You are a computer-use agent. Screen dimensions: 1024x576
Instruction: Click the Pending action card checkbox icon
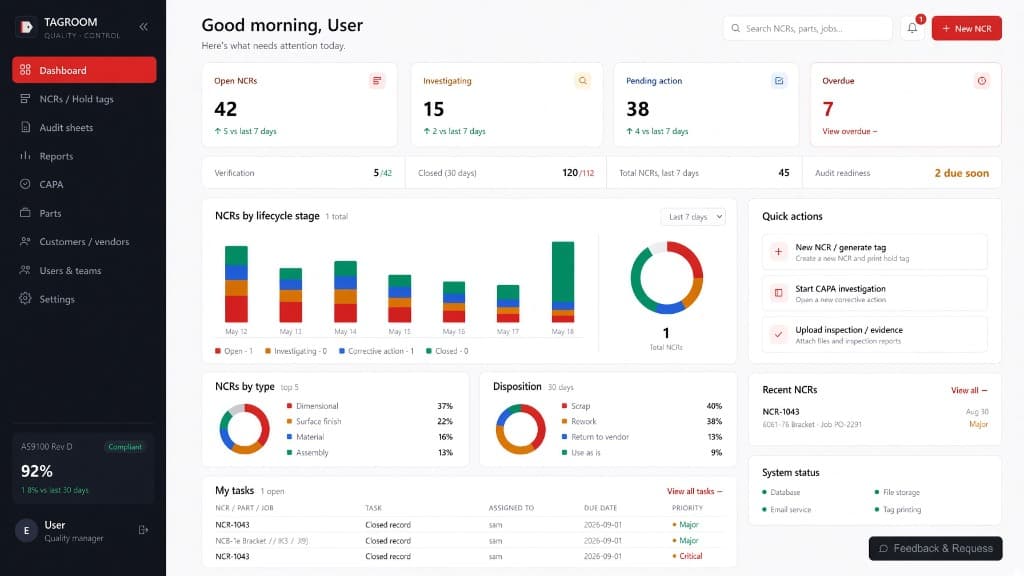point(779,81)
